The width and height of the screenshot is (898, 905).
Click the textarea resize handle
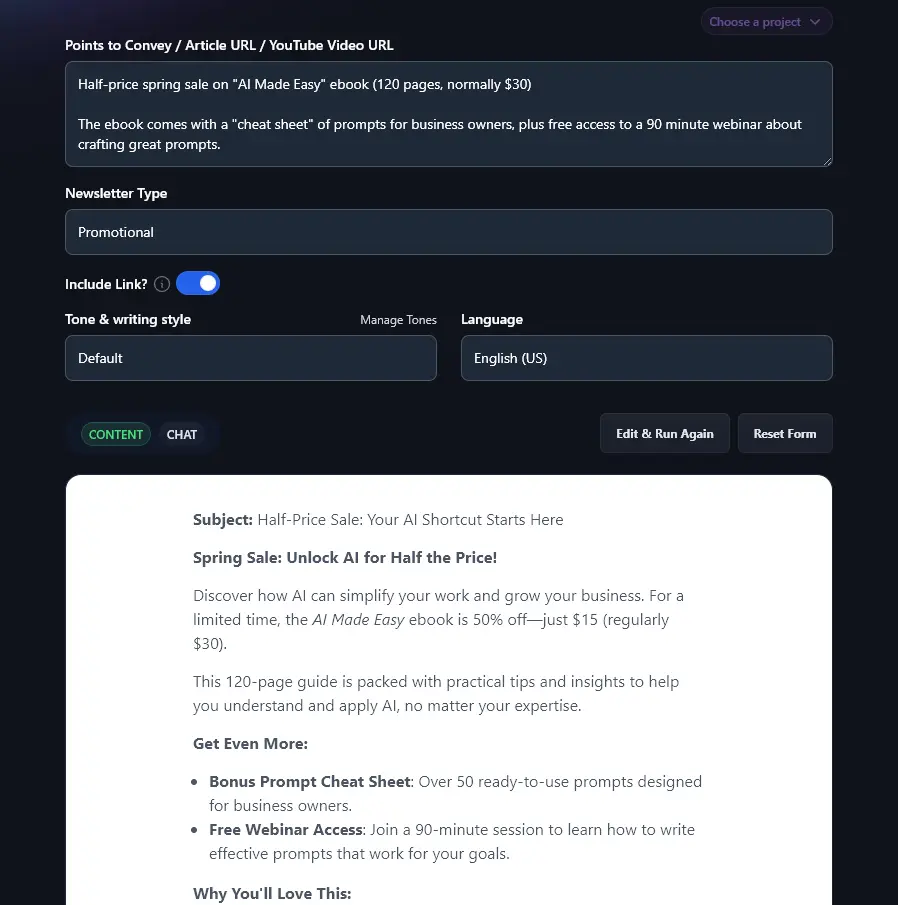827,160
